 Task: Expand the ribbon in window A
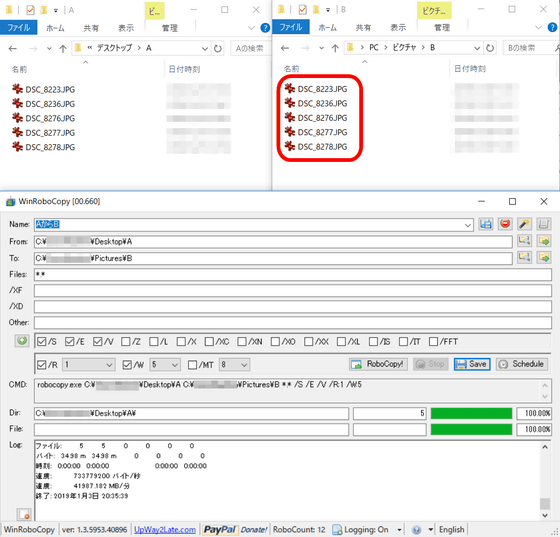(x=251, y=27)
